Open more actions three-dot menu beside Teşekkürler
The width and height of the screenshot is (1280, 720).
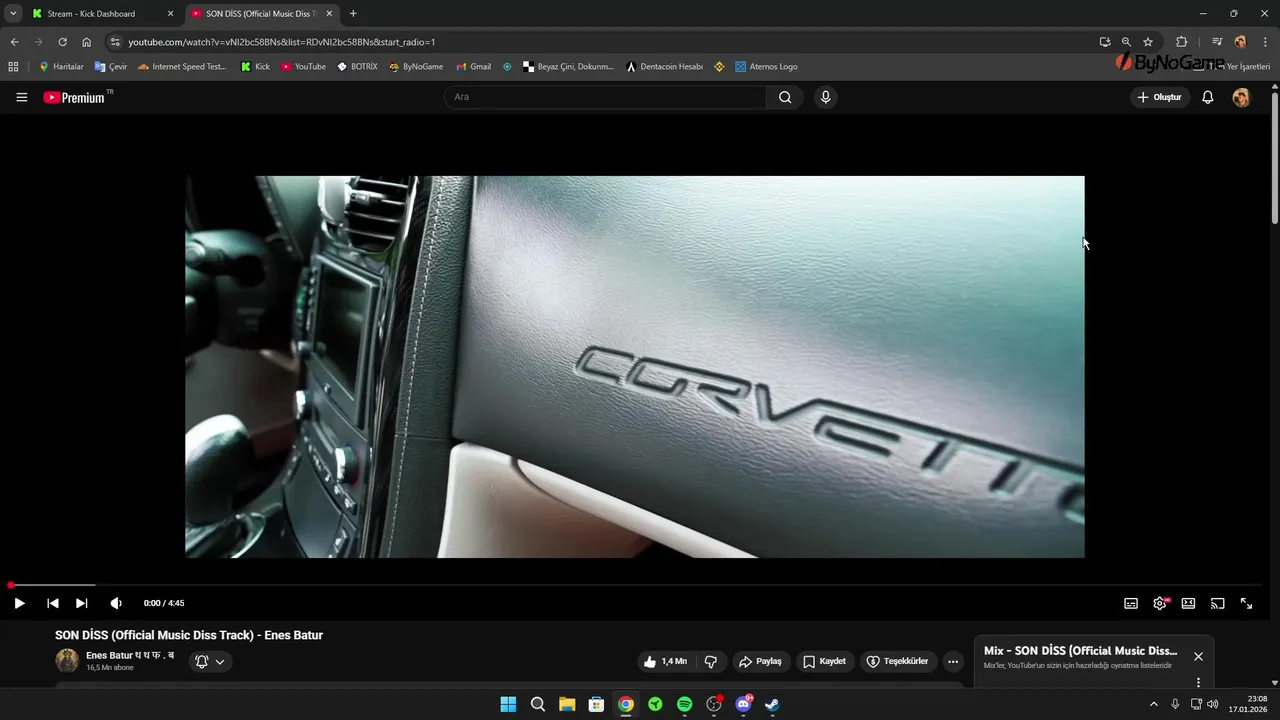953,661
